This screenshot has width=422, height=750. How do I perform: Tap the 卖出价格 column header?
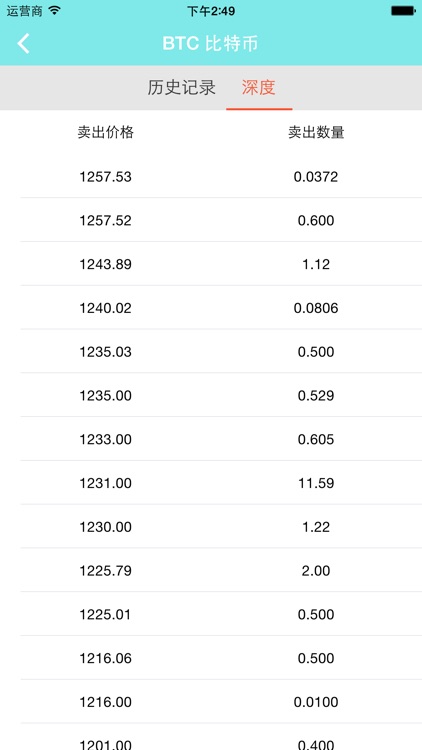point(106,132)
